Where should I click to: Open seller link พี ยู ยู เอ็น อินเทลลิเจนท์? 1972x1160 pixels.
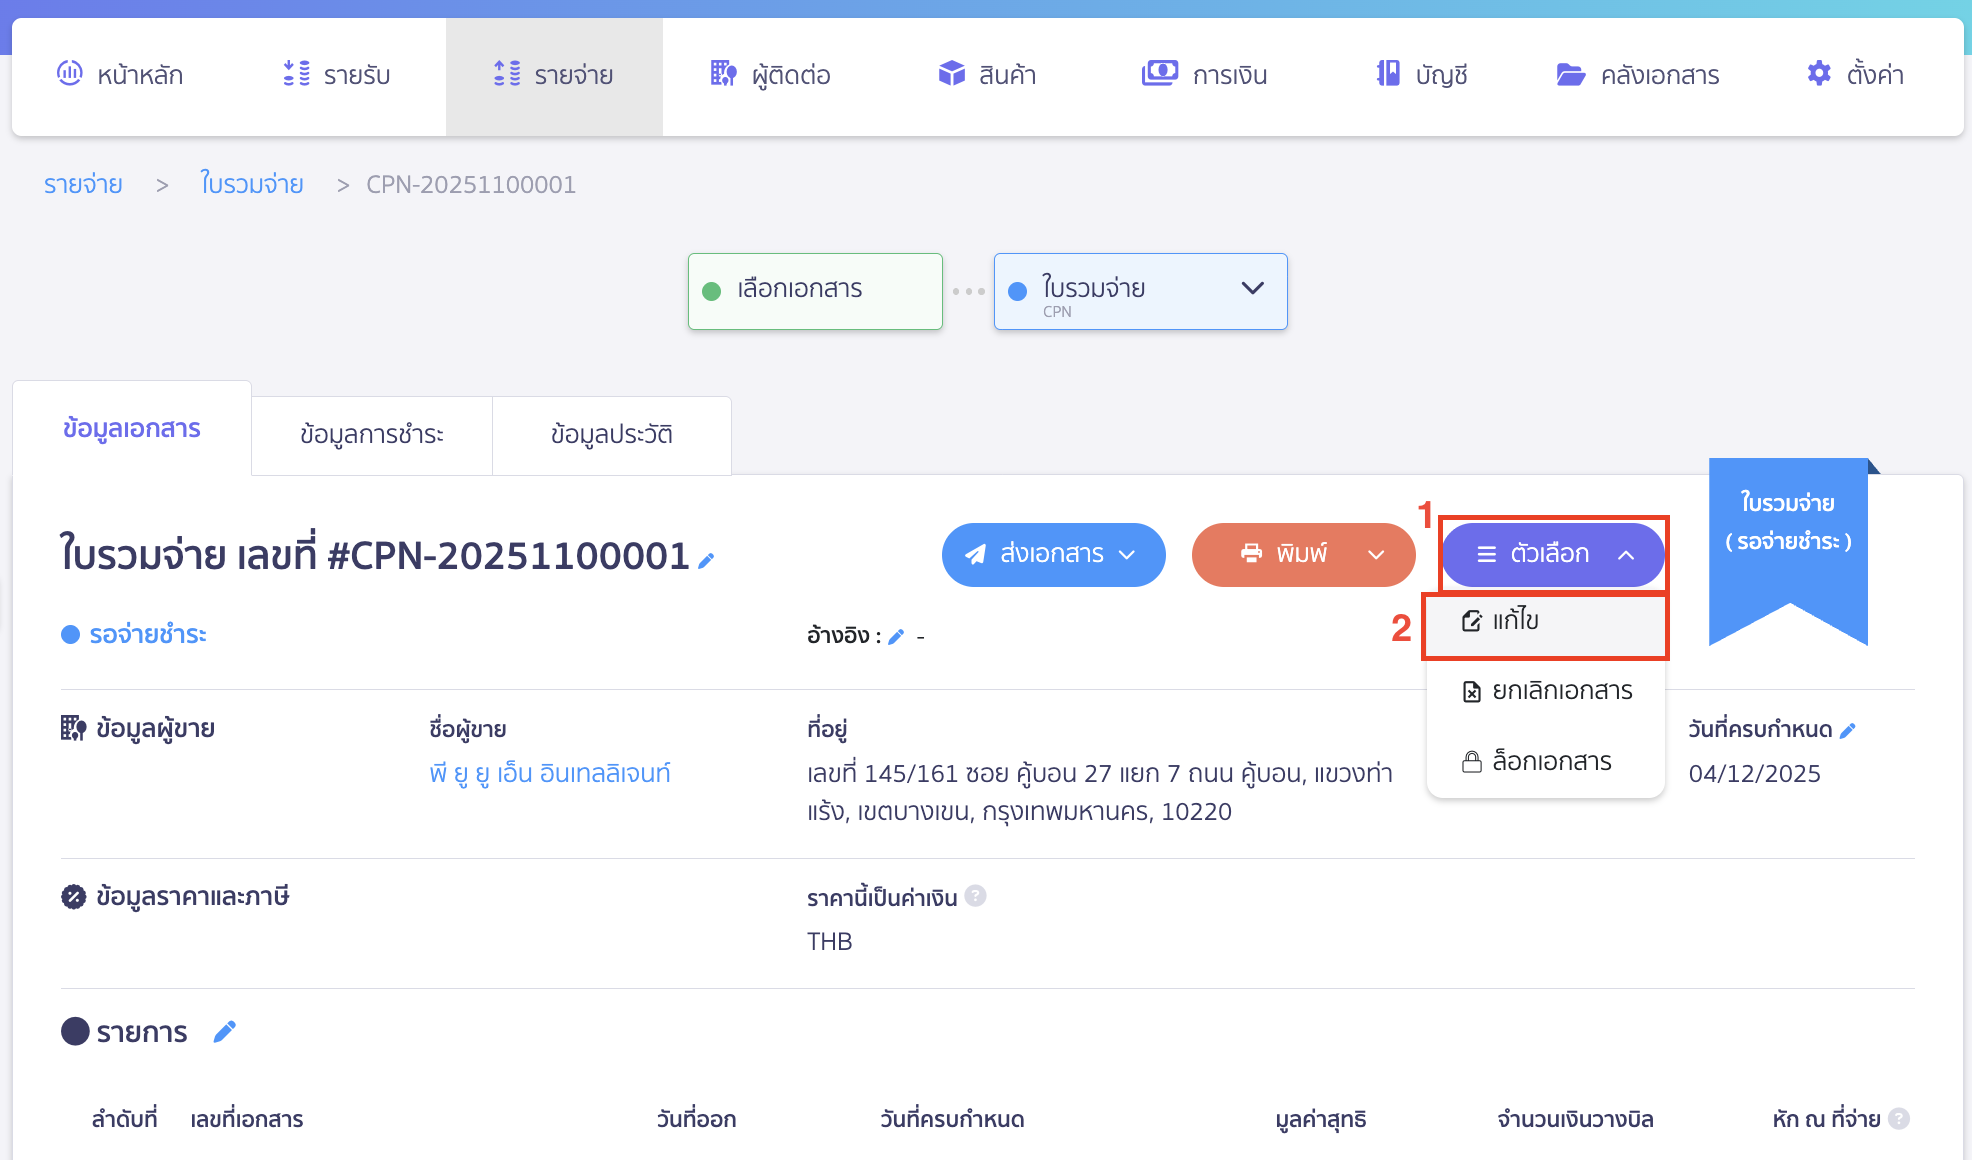(549, 773)
